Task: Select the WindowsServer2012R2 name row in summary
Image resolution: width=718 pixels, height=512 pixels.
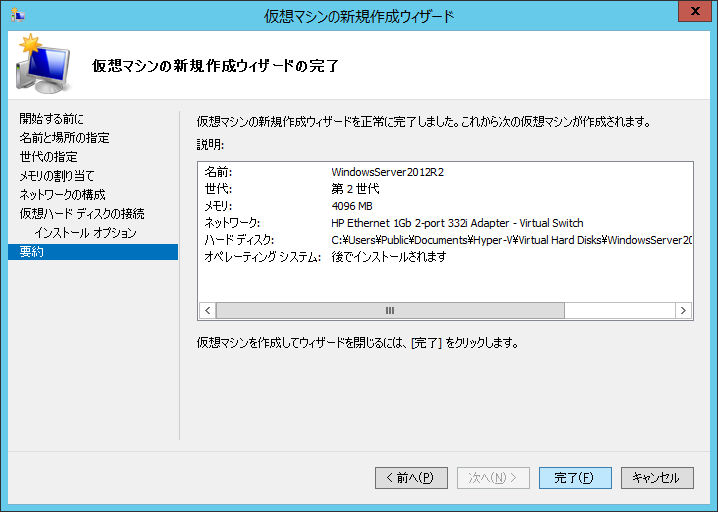Action: coord(388,172)
